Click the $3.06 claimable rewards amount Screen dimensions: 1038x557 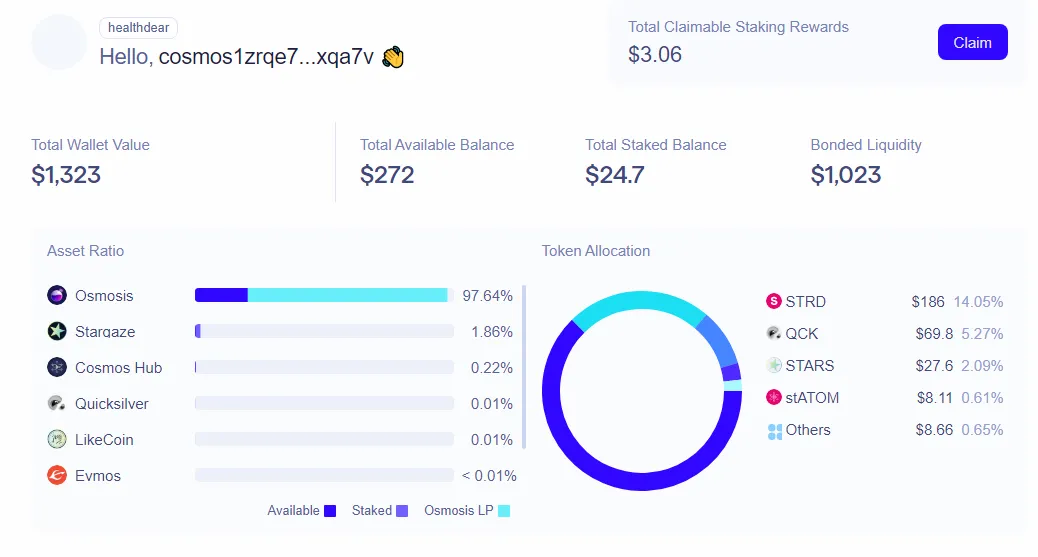click(655, 54)
